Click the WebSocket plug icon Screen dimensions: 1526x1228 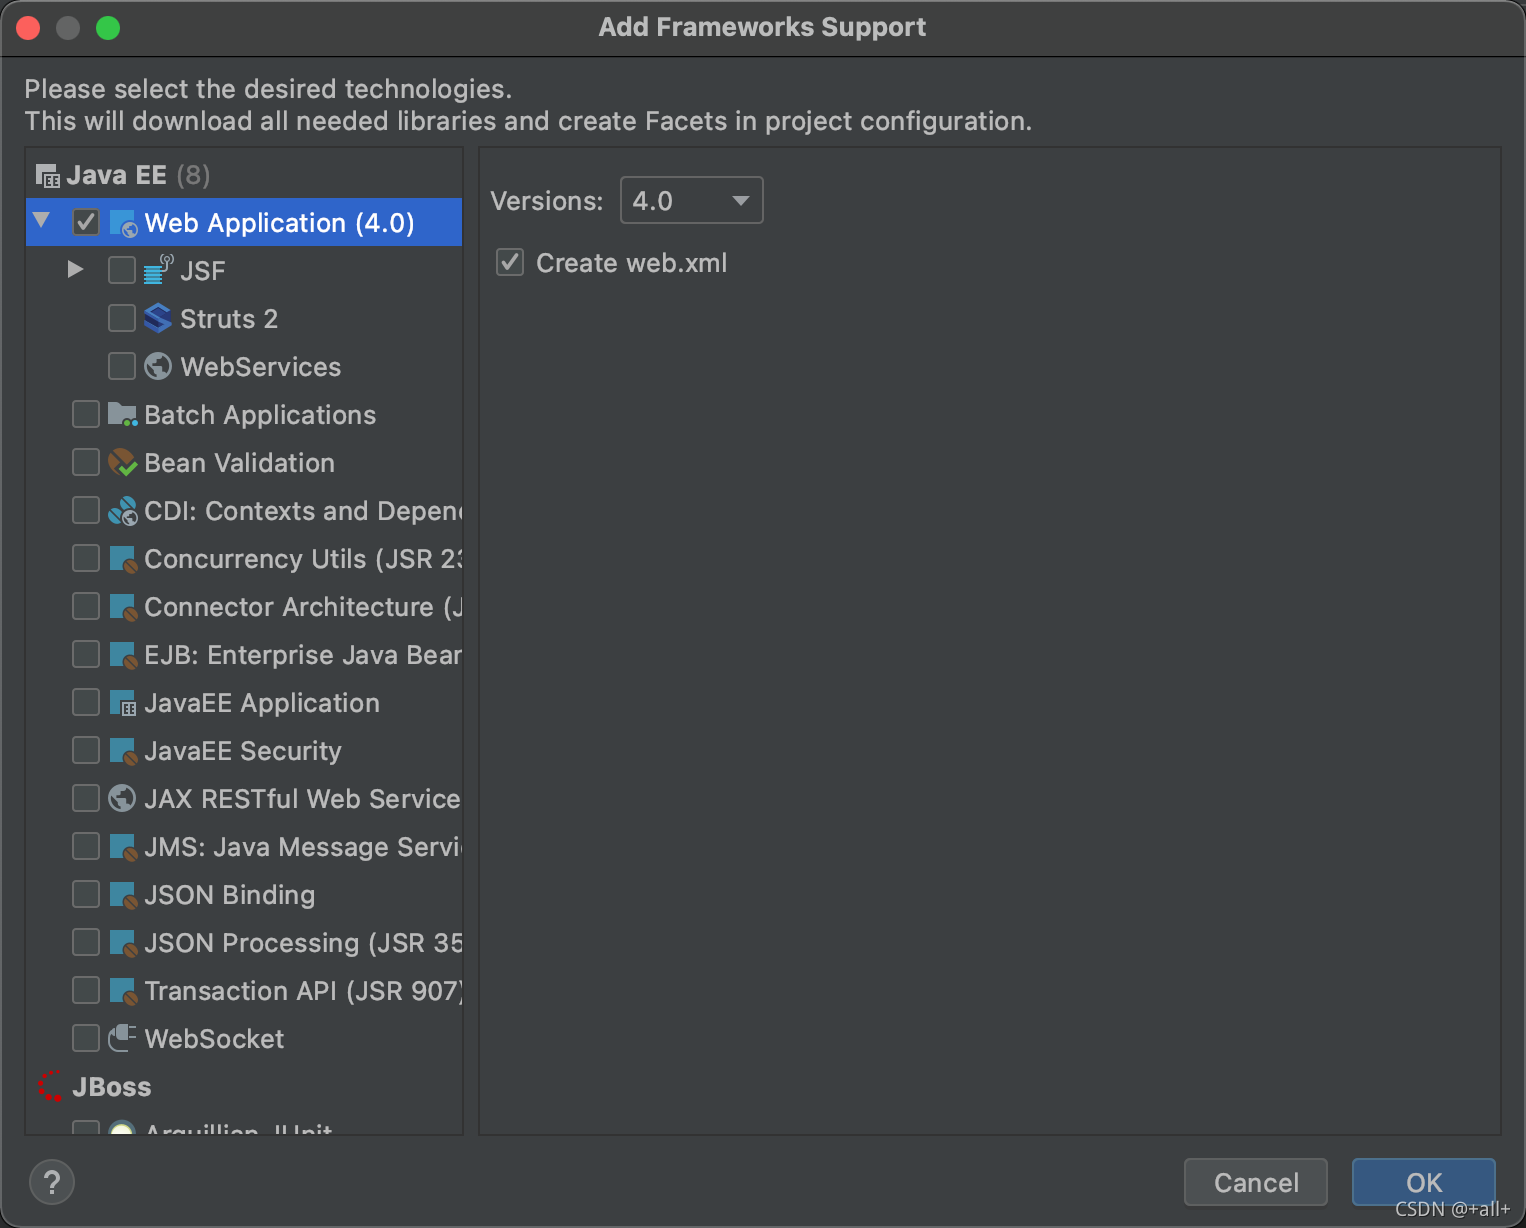(122, 1039)
